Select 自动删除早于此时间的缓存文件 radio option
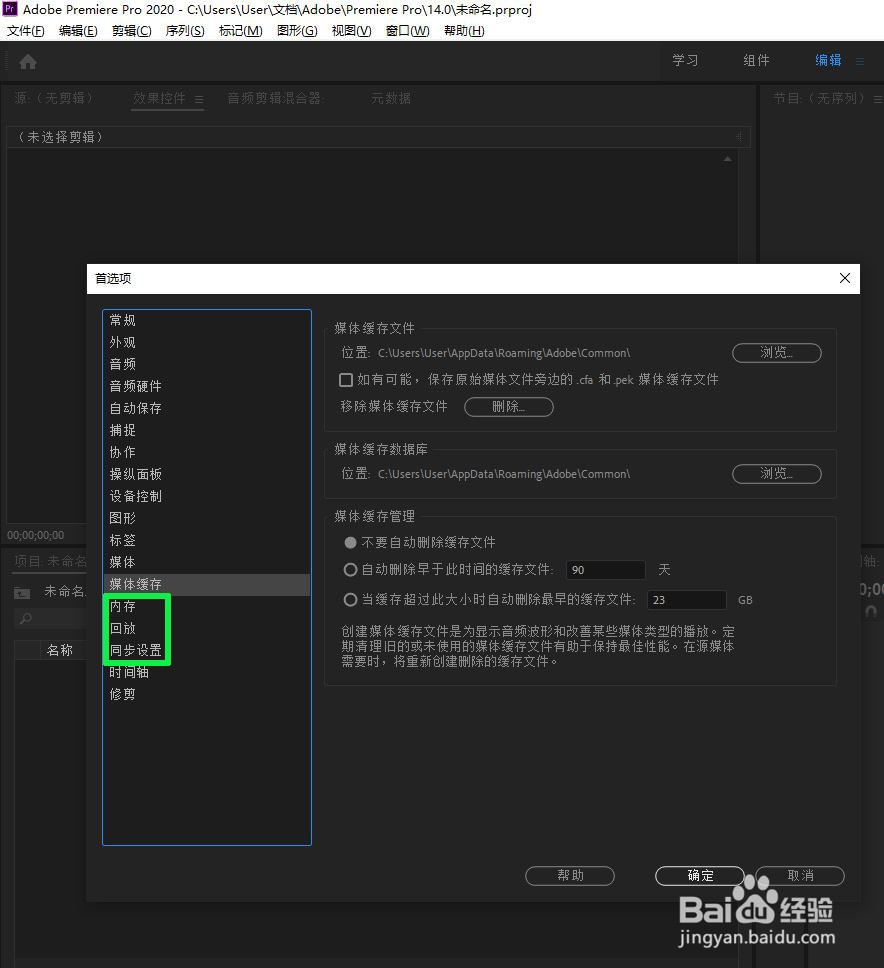Screen dimensions: 884x968 (x=350, y=570)
